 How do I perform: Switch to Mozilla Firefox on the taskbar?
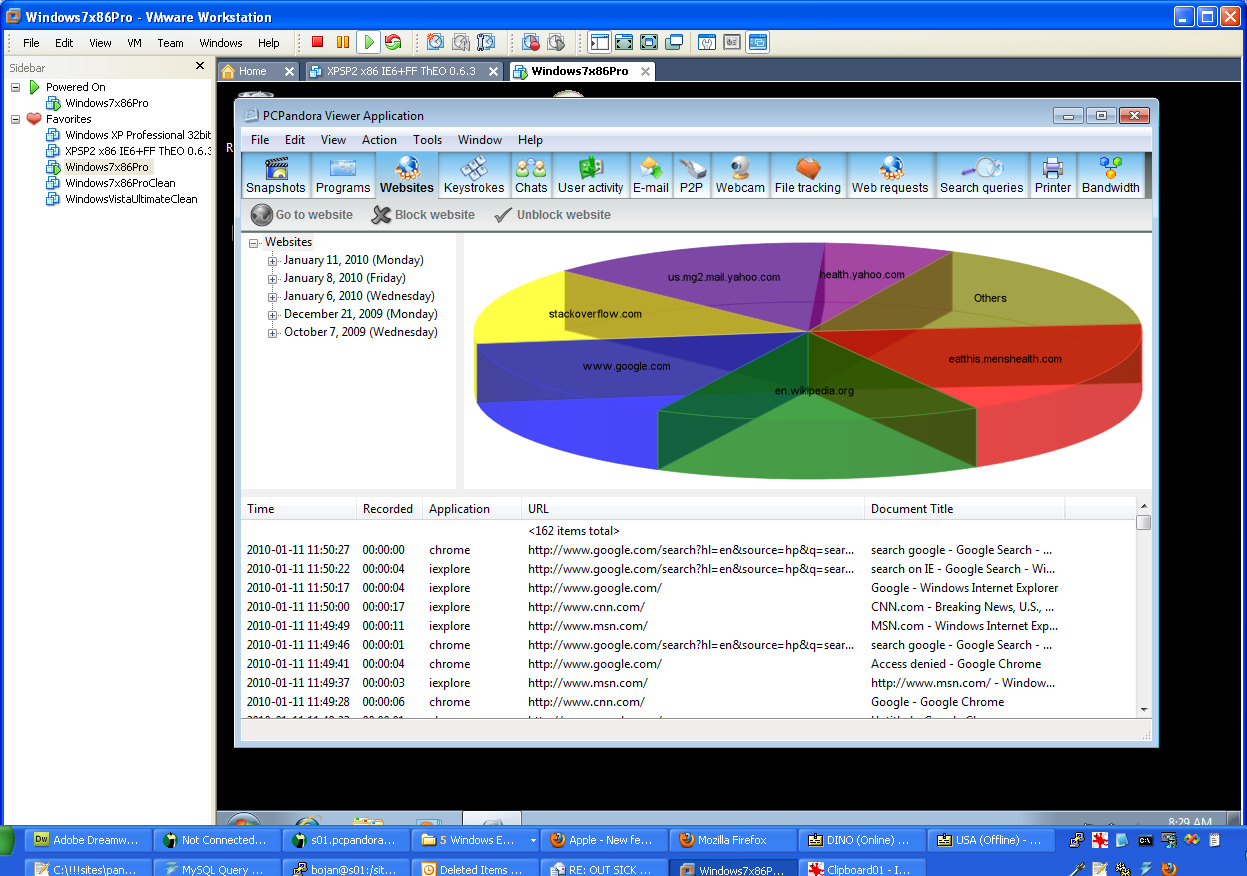click(734, 840)
